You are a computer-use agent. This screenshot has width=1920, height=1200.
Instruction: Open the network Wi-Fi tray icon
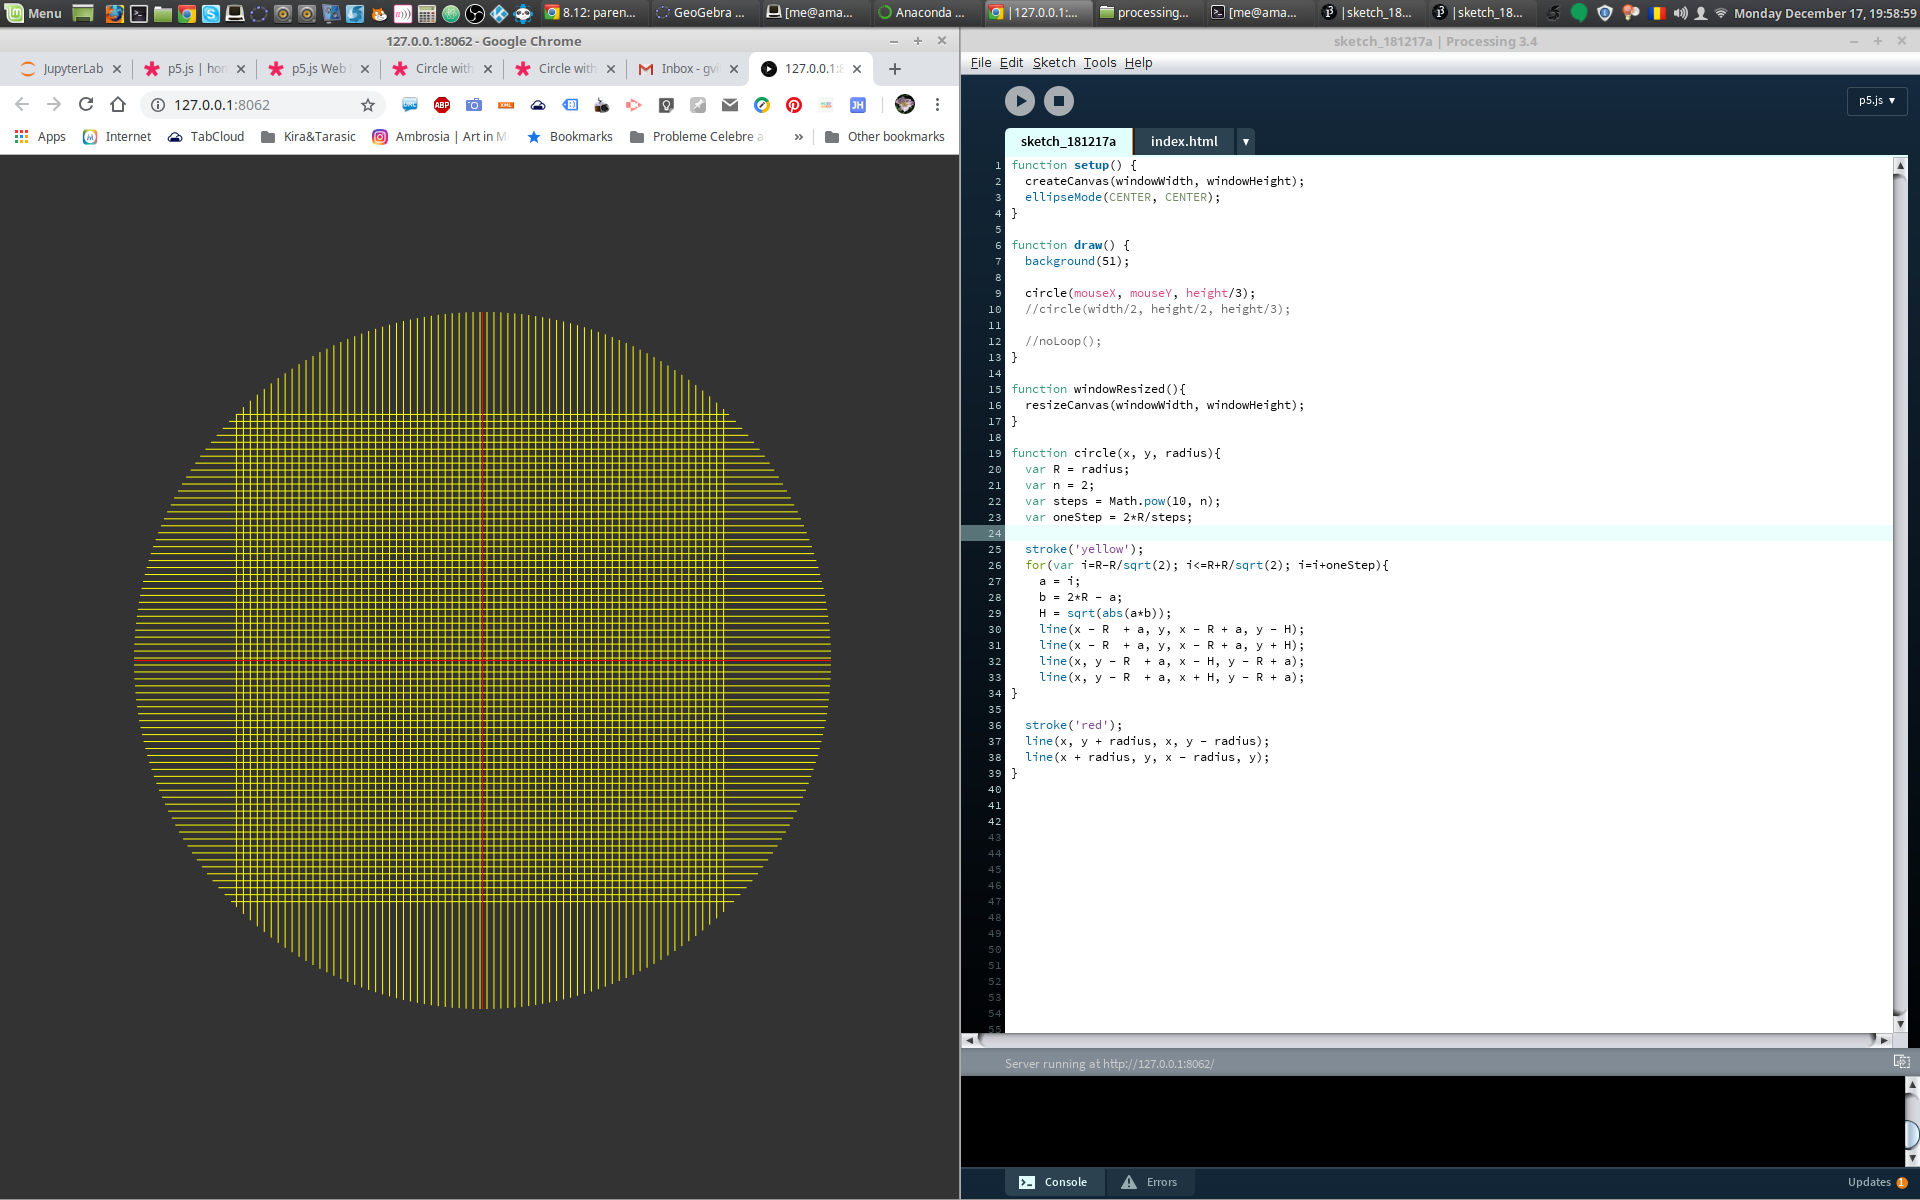[1721, 13]
